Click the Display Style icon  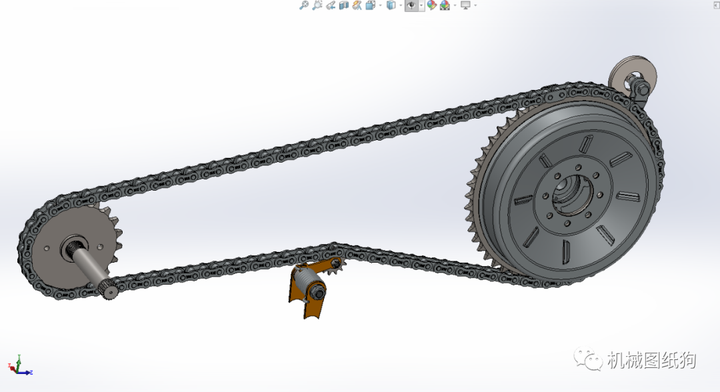click(391, 5)
